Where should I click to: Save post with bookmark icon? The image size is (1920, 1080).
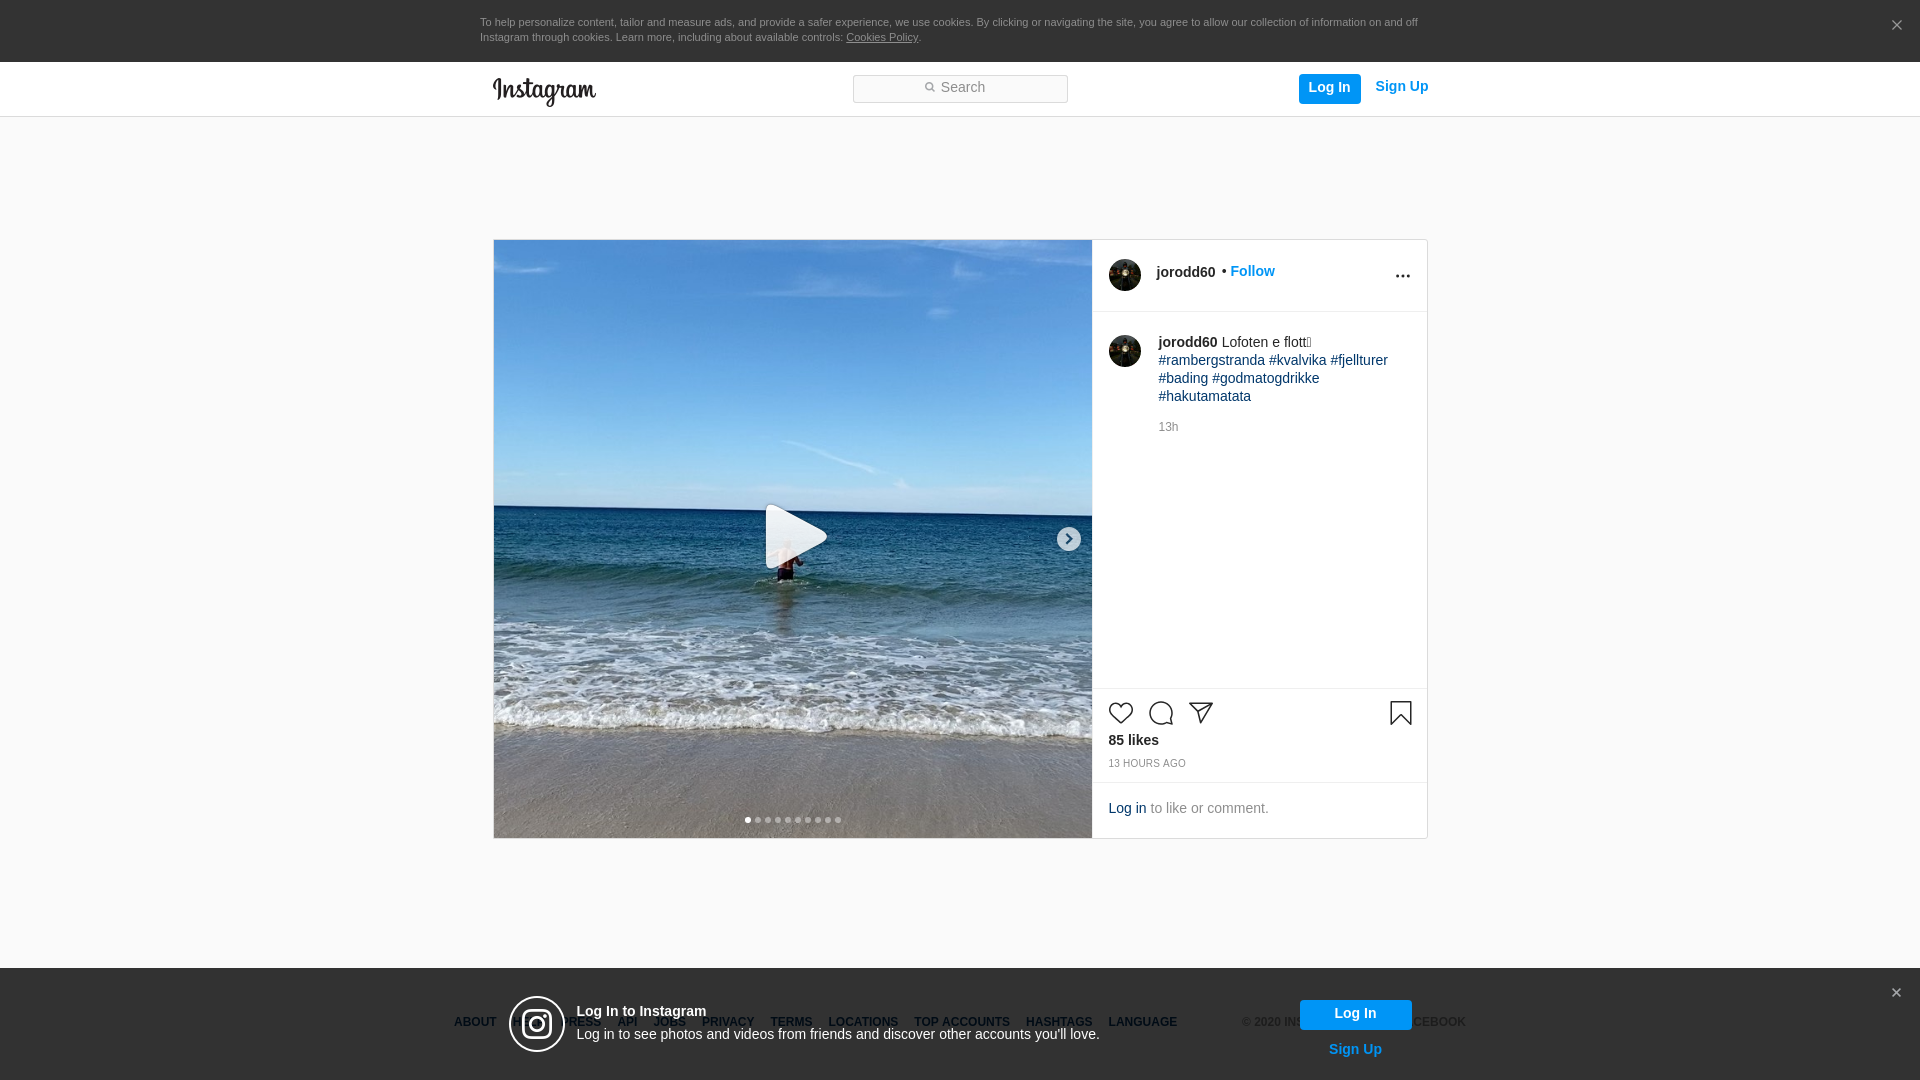1400,713
